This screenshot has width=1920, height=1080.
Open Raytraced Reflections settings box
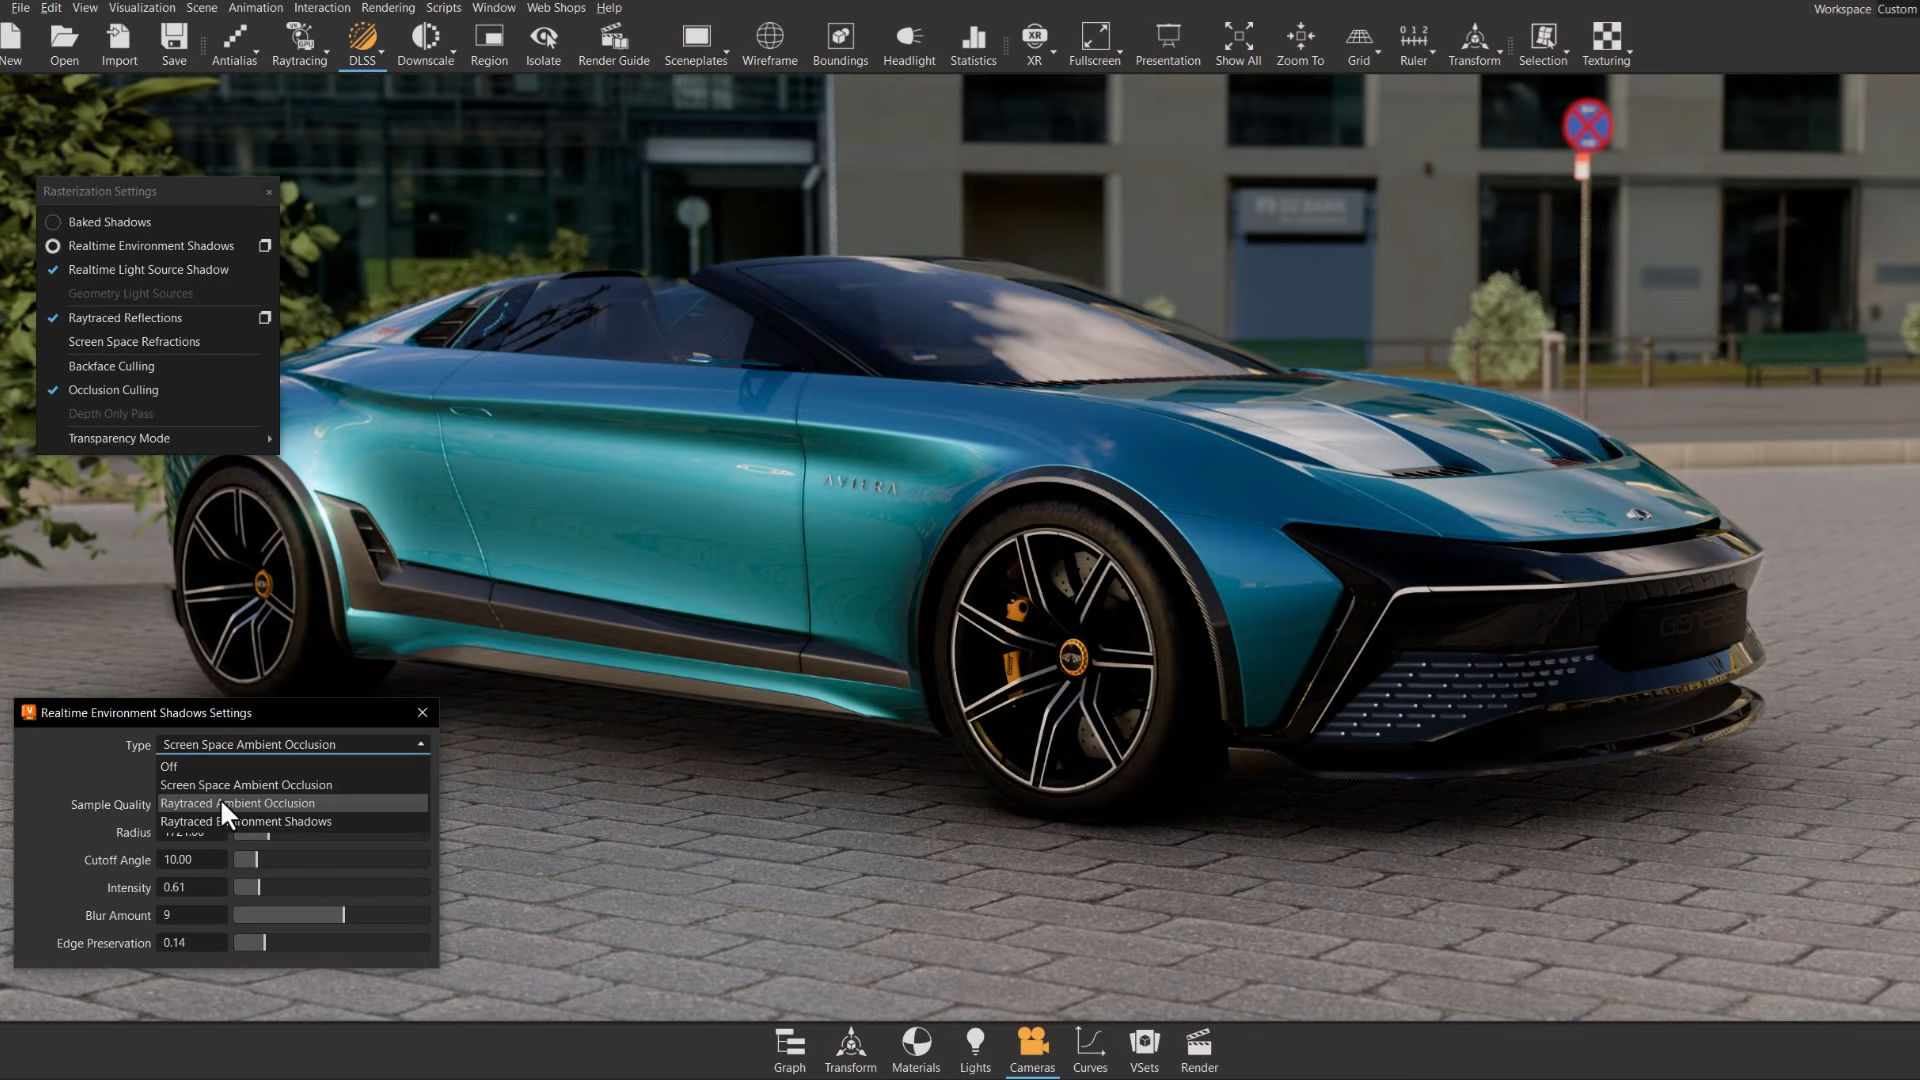265,318
